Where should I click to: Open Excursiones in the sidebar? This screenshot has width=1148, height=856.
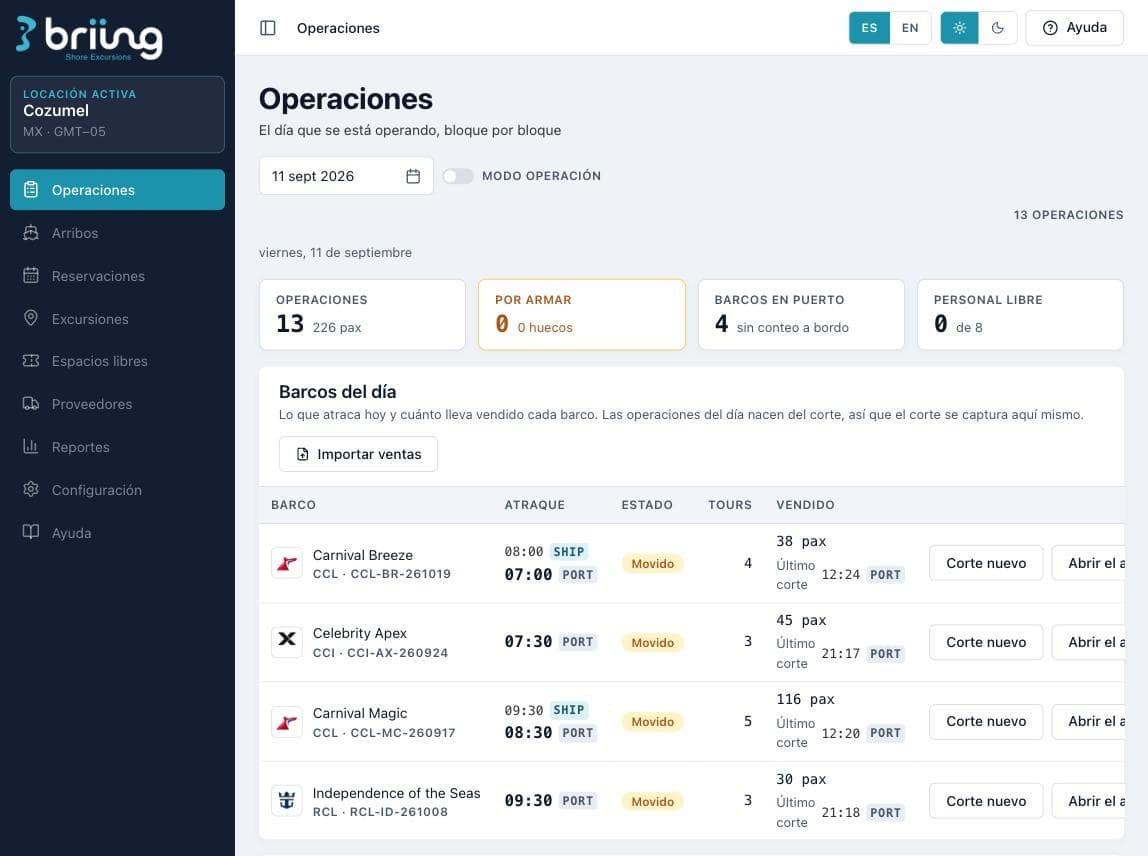point(117,319)
